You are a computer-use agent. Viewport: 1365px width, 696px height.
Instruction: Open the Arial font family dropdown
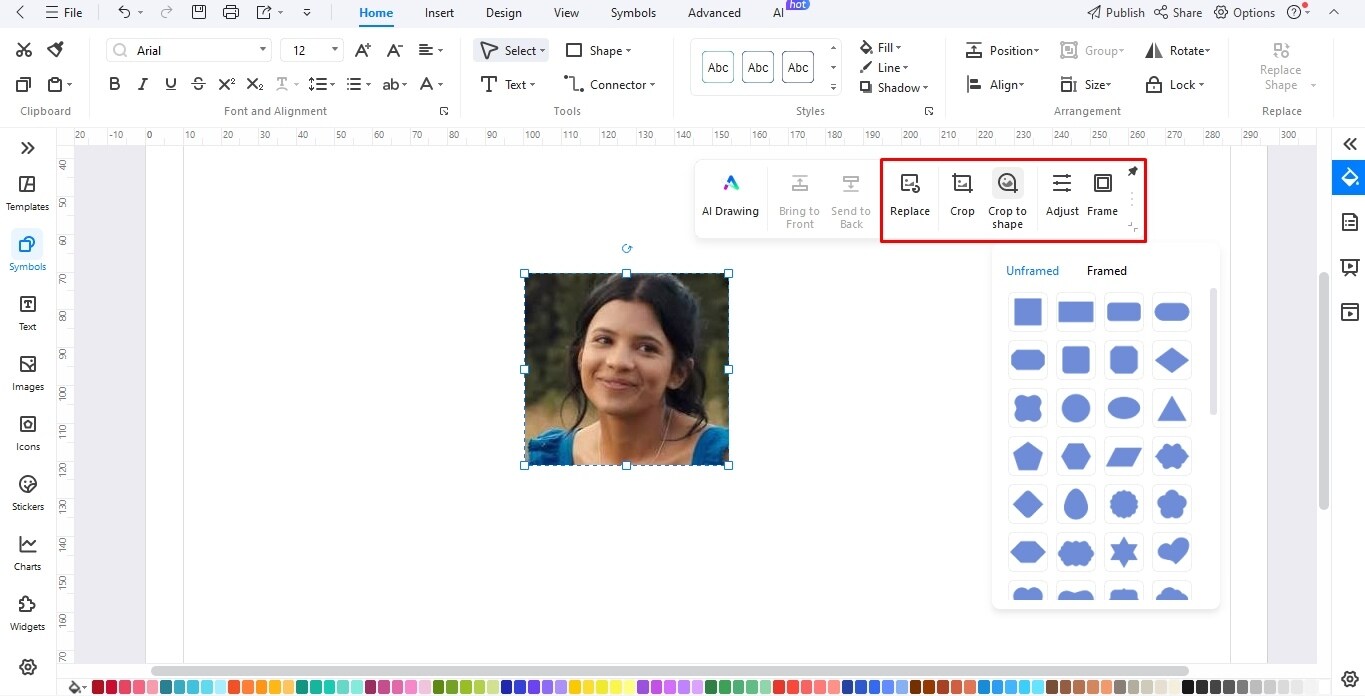pyautogui.click(x=189, y=50)
